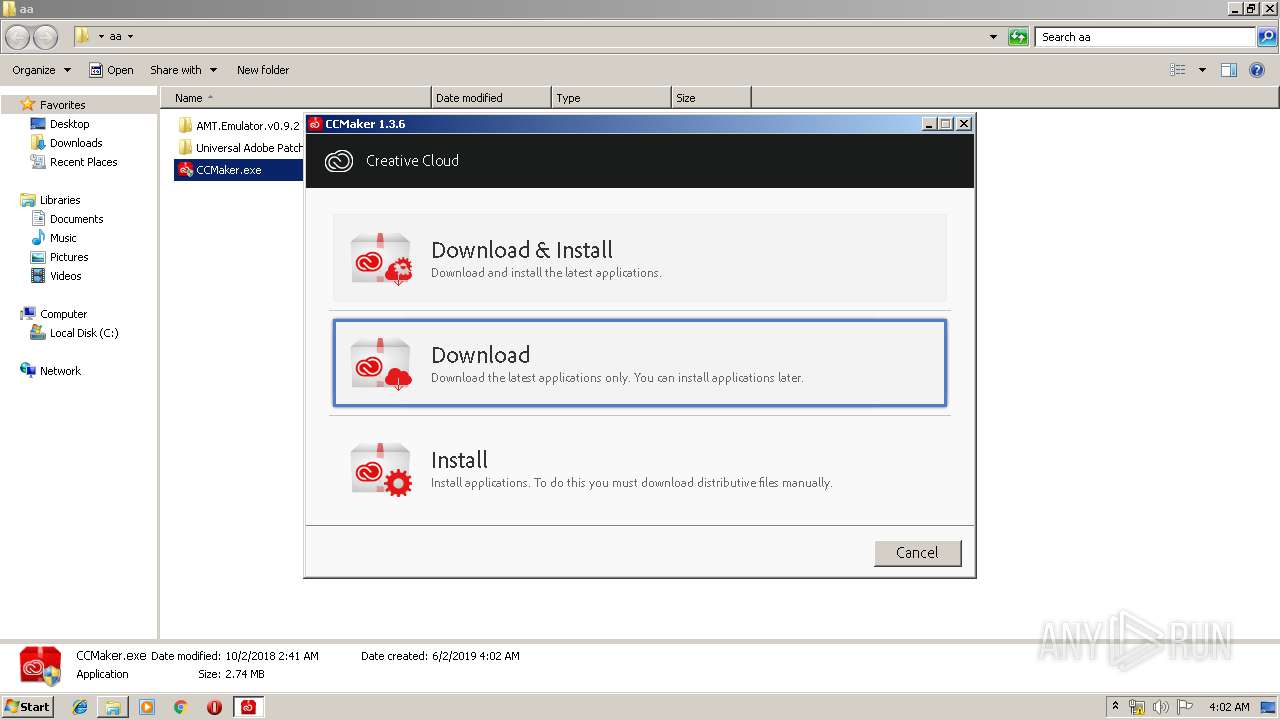Screen dimensions: 1280x720
Task: Refresh the aa folder view
Action: pos(1018,37)
